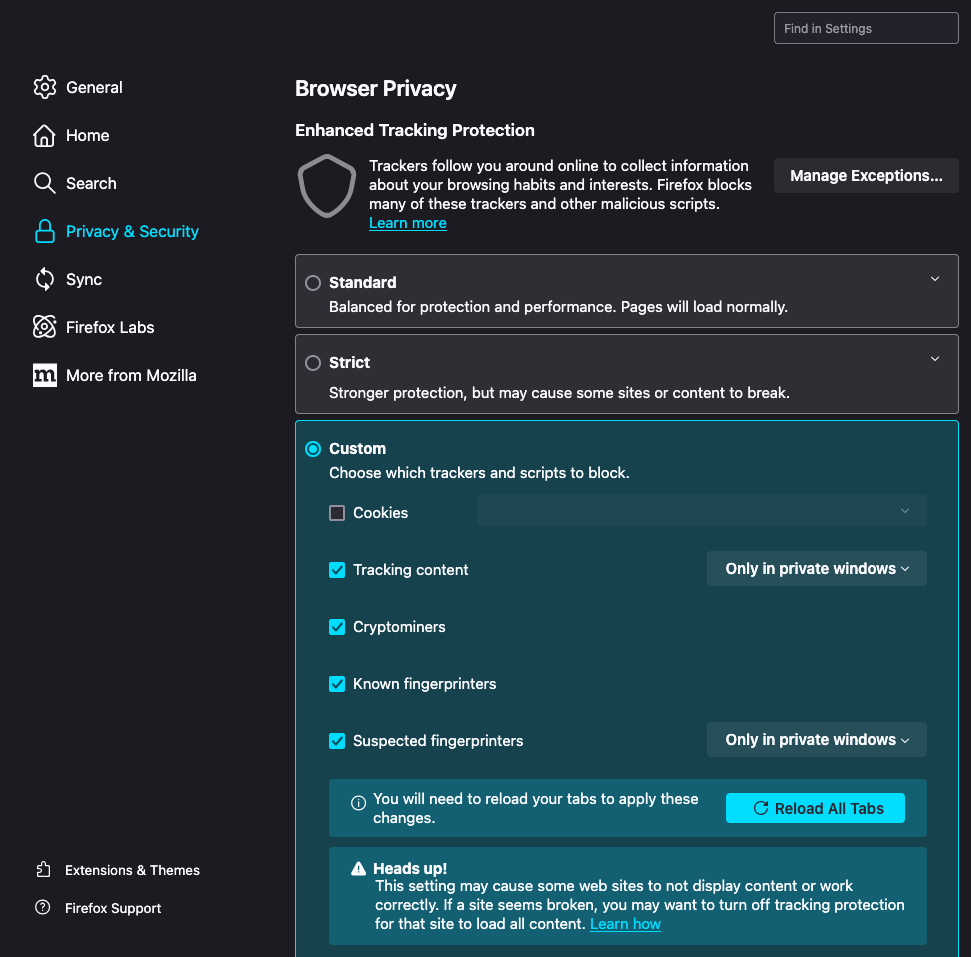Click the Find in Settings search field
Viewport: 971px width, 957px height.
[x=865, y=28]
